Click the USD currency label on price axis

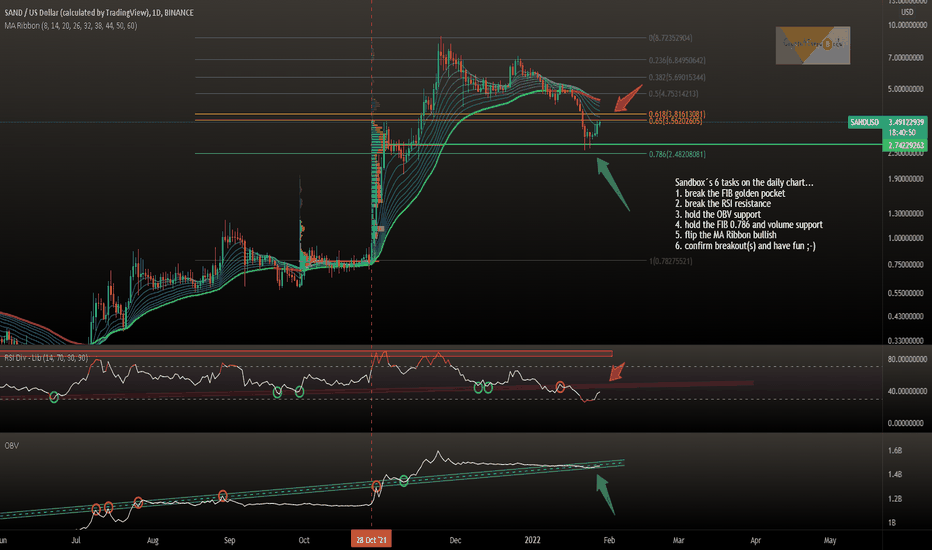click(907, 12)
